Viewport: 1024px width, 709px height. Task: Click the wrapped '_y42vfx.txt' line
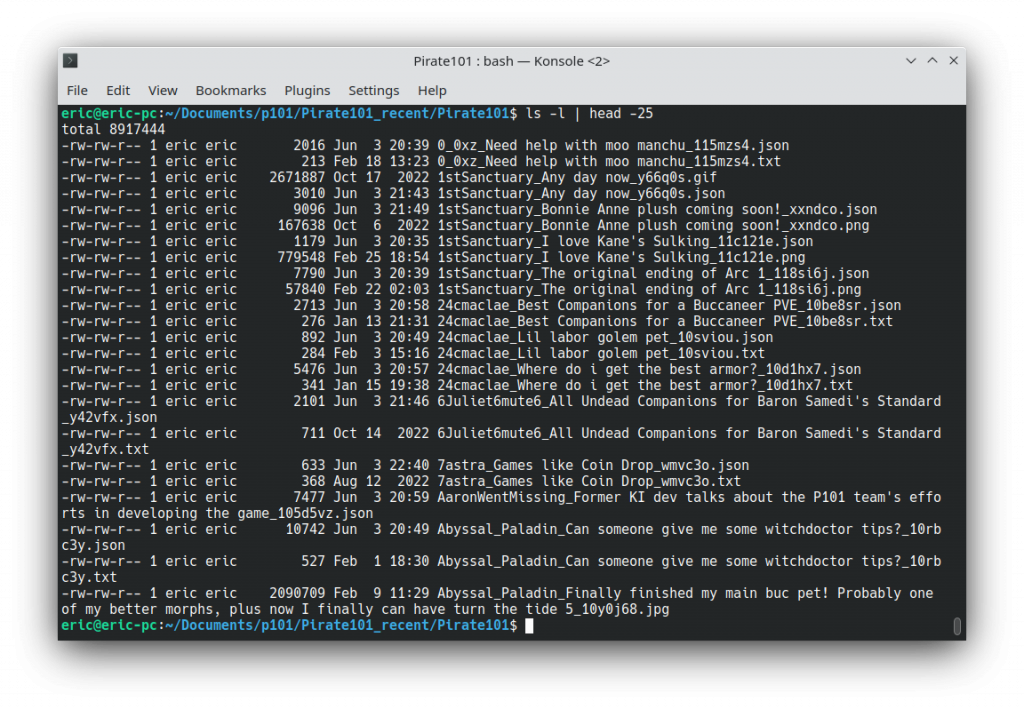[x=105, y=449]
